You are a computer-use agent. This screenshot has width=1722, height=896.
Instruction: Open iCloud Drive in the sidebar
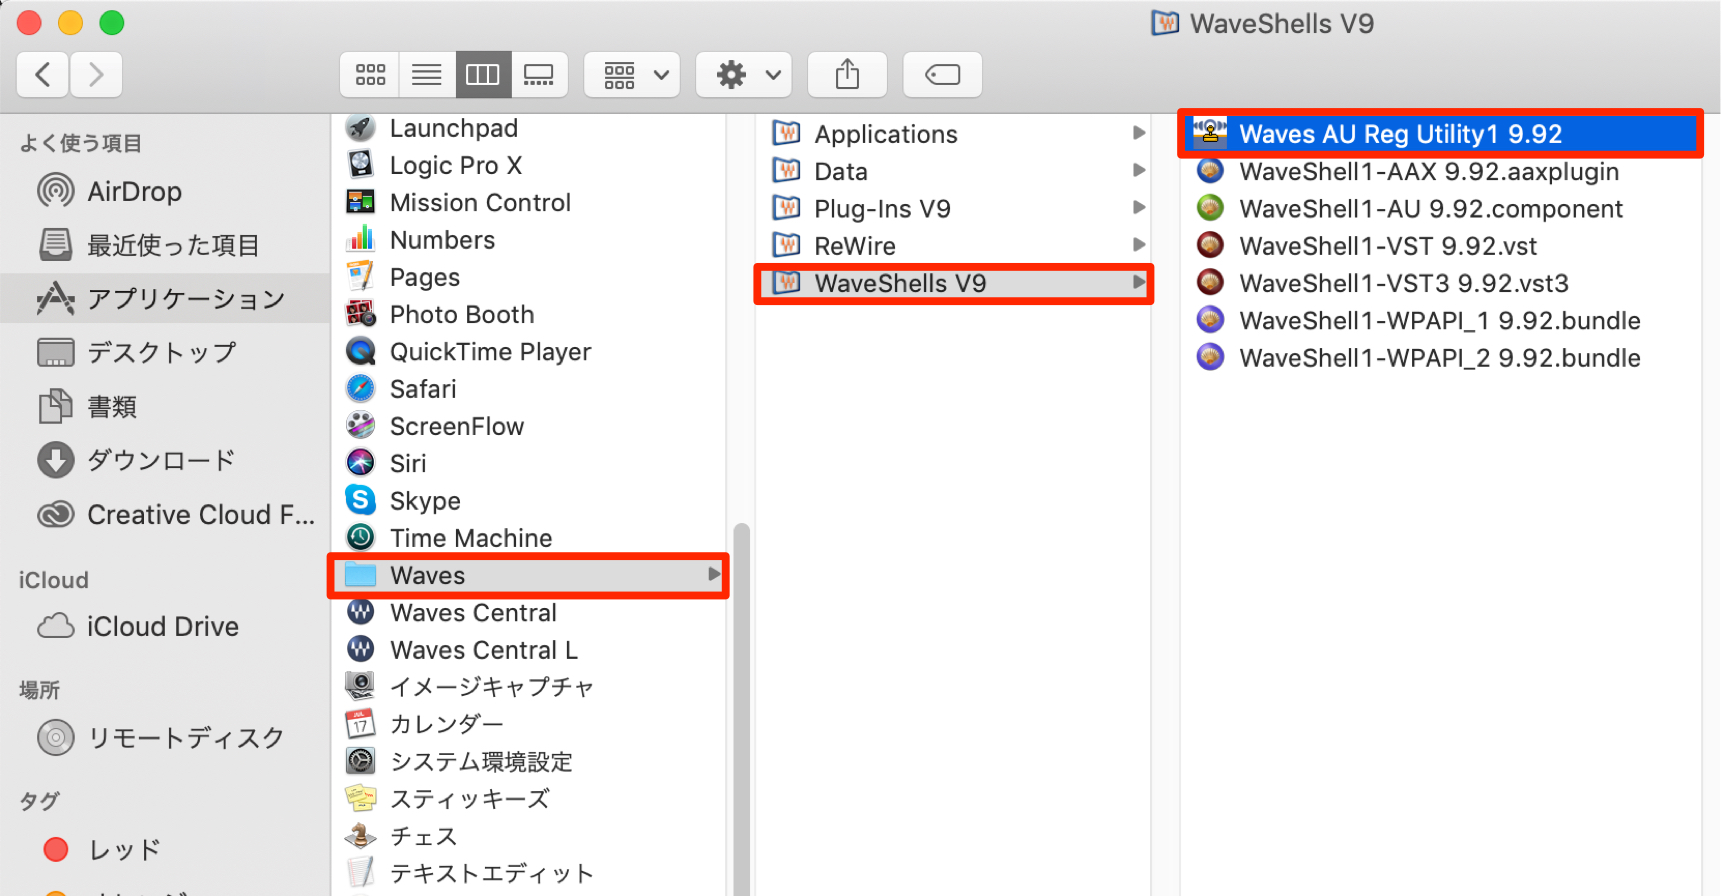(165, 626)
